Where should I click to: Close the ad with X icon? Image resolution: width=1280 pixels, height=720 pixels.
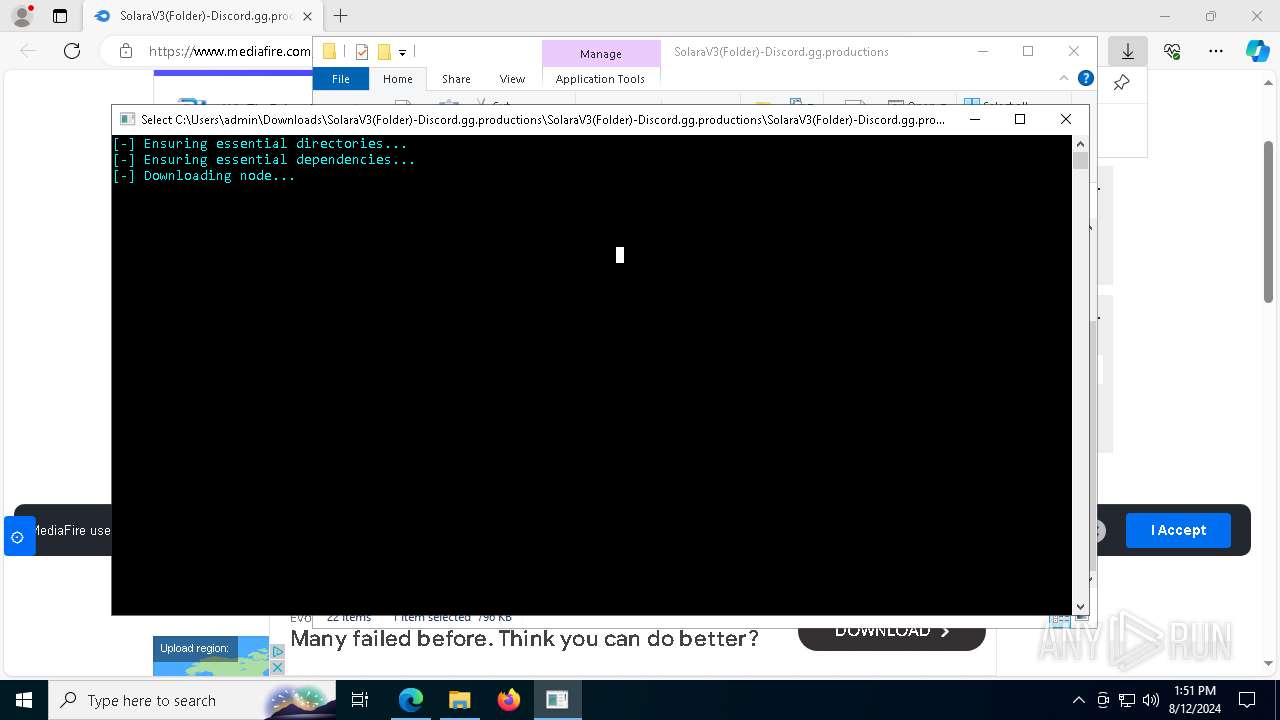coord(278,667)
